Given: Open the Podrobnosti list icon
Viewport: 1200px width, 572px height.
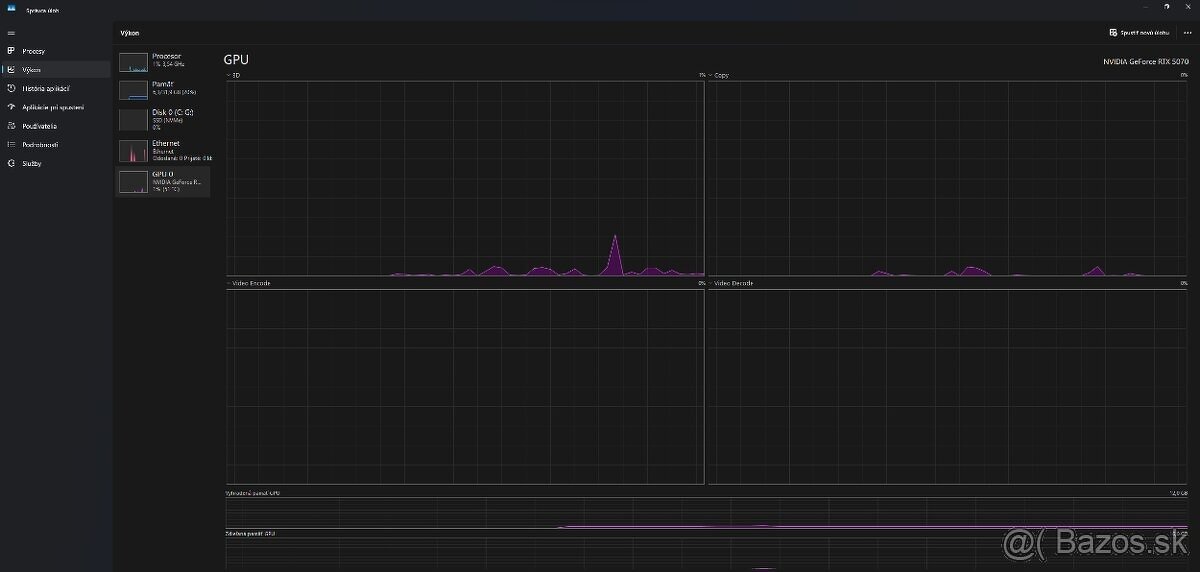Looking at the screenshot, I should 11,145.
